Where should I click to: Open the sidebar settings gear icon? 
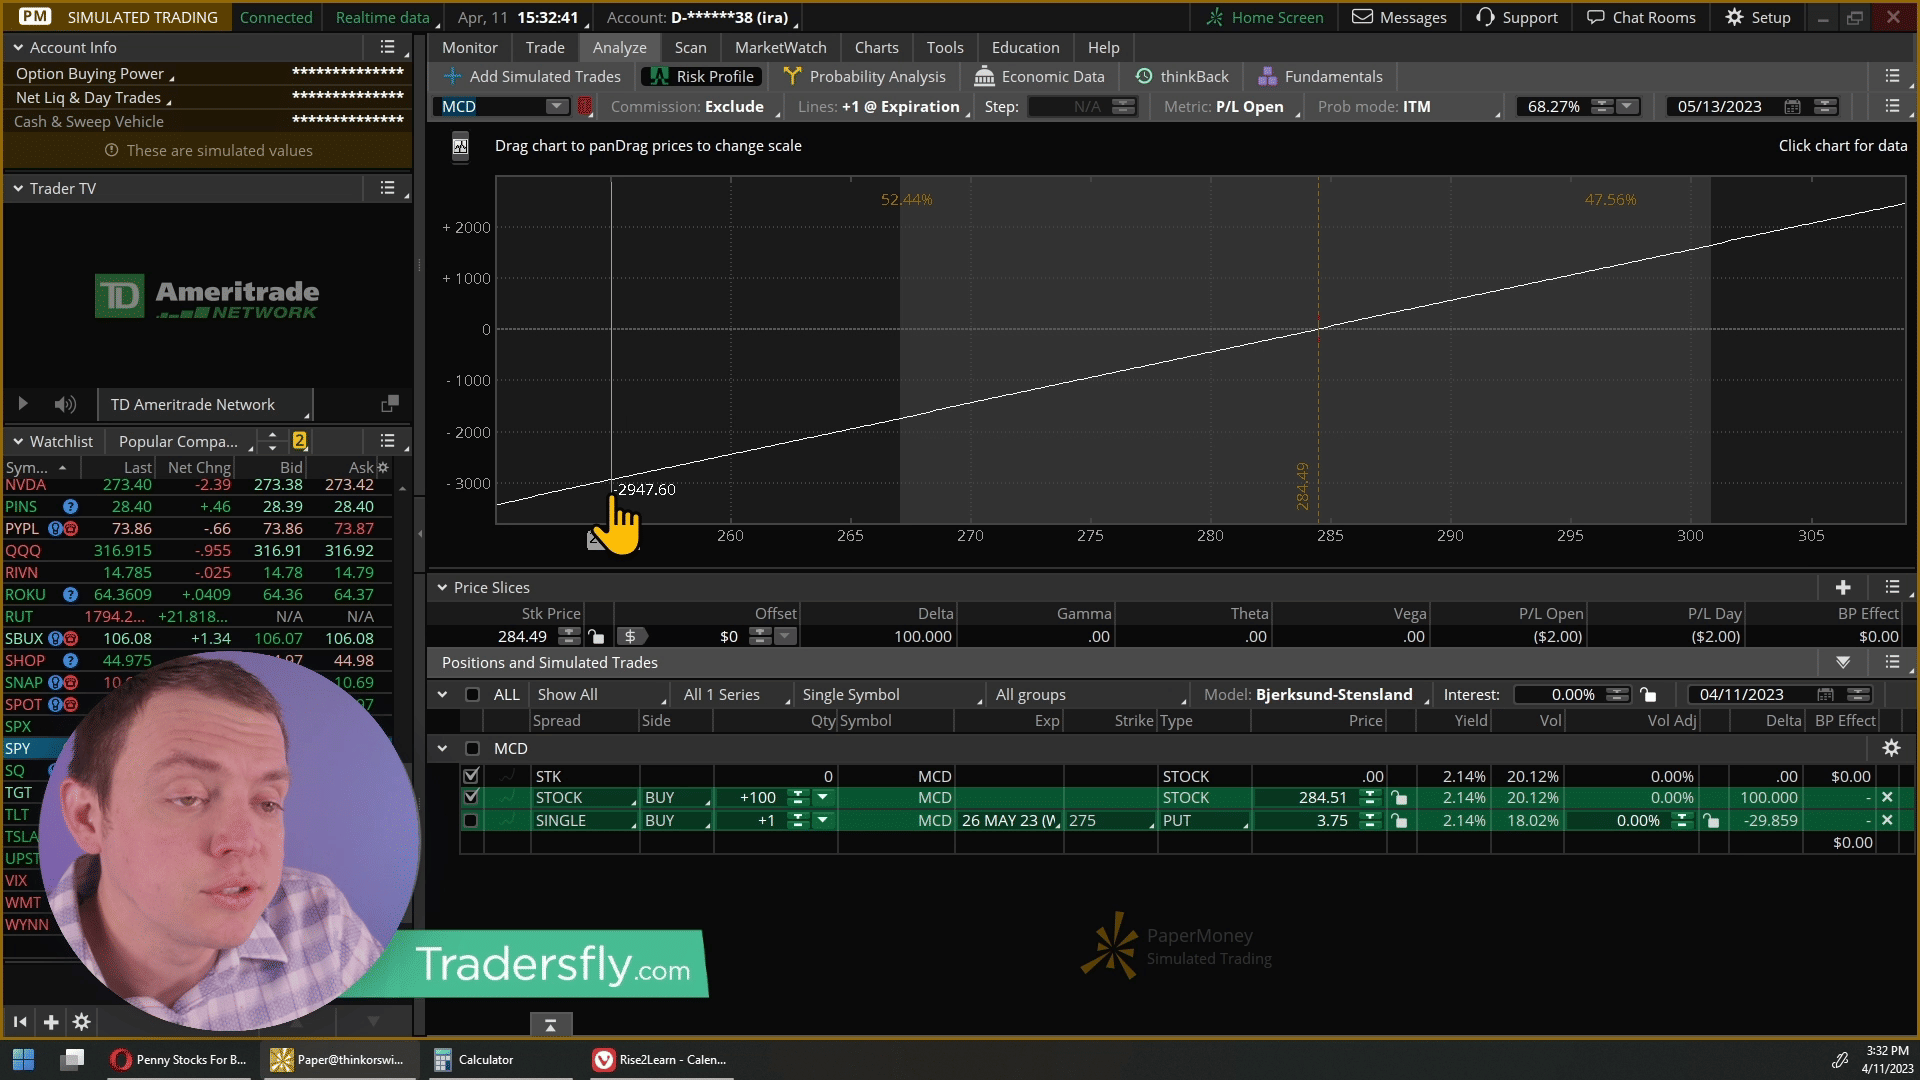(82, 1022)
